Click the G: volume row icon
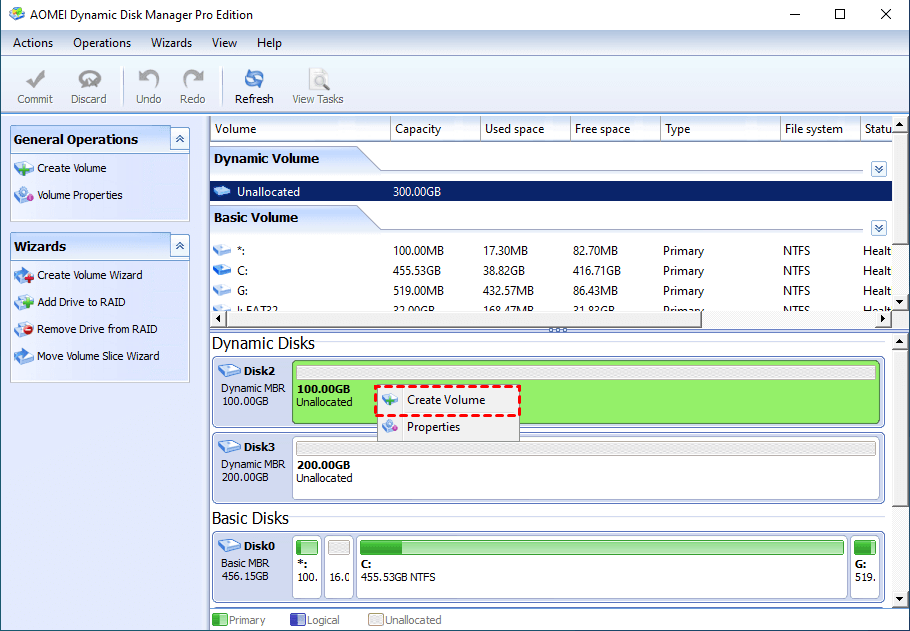910x631 pixels. [222, 290]
